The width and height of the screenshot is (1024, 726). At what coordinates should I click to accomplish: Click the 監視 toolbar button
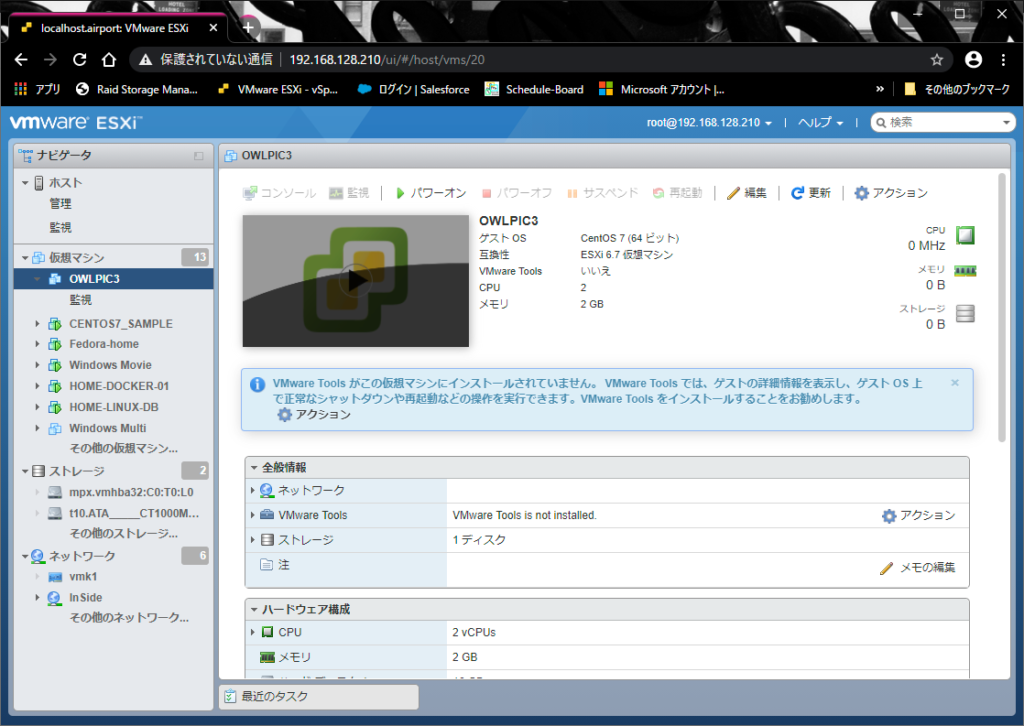pos(349,193)
